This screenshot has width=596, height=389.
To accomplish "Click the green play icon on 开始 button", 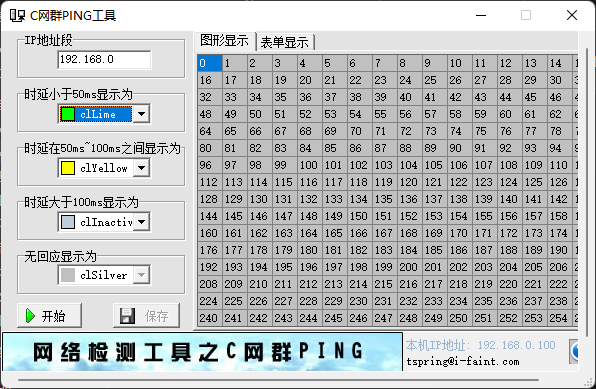I will click(x=30, y=316).
